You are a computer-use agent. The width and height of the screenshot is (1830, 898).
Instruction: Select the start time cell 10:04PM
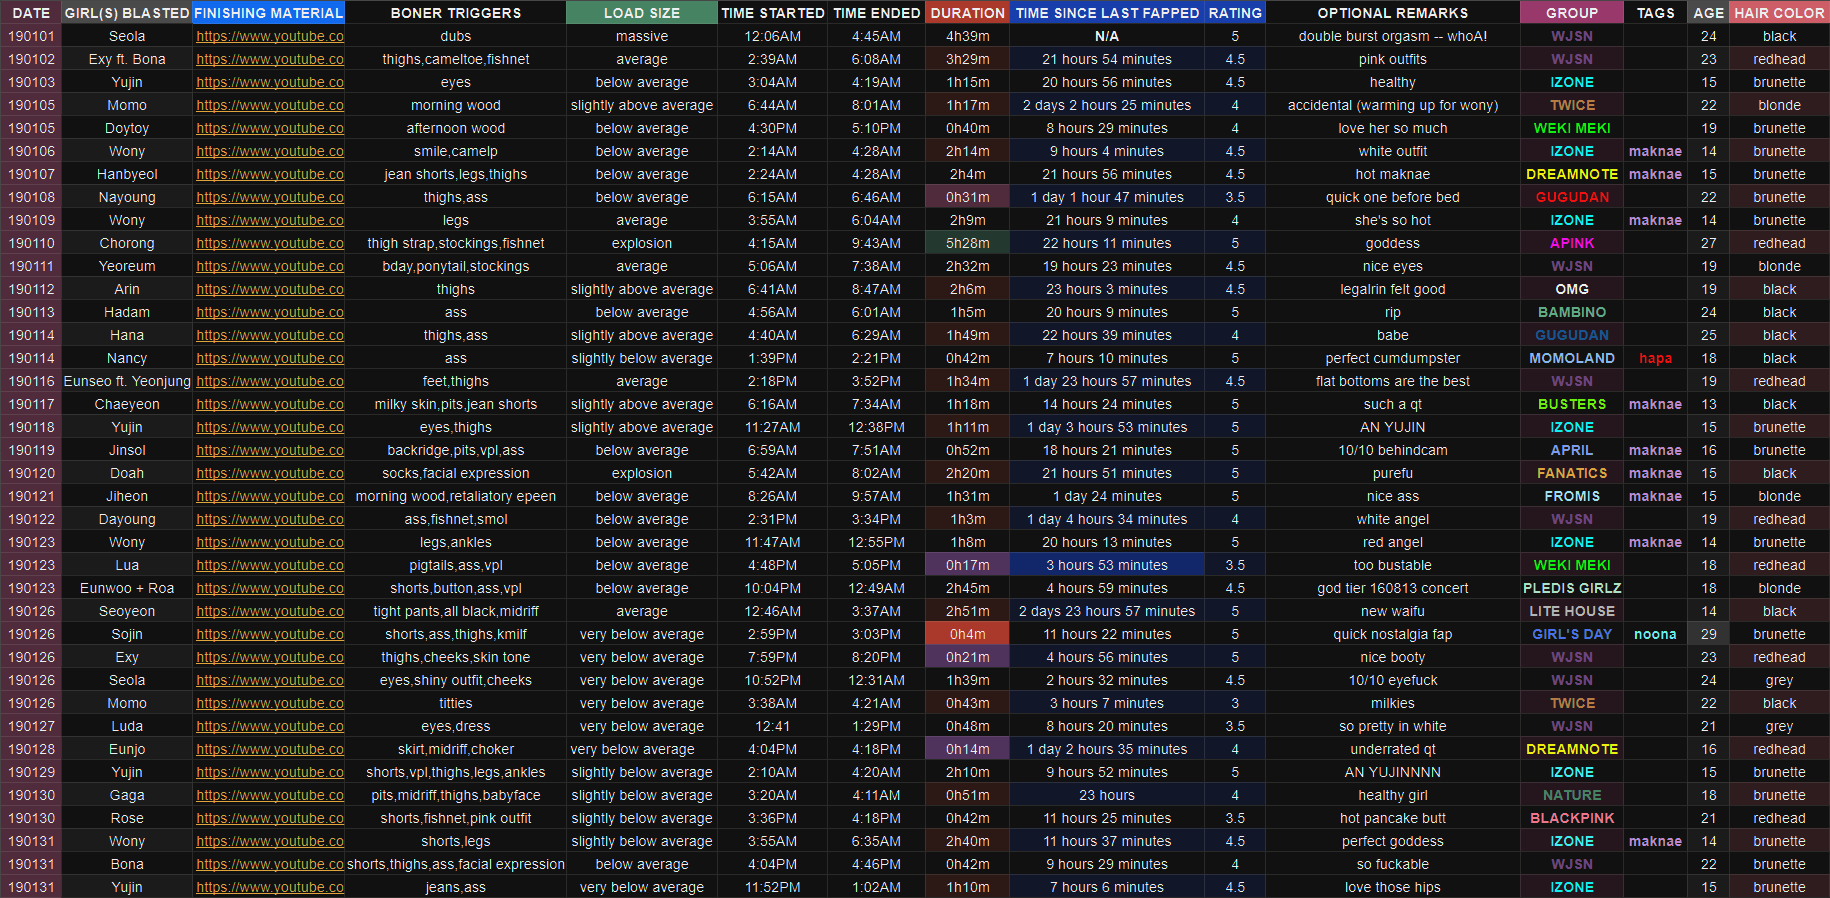[x=773, y=588]
